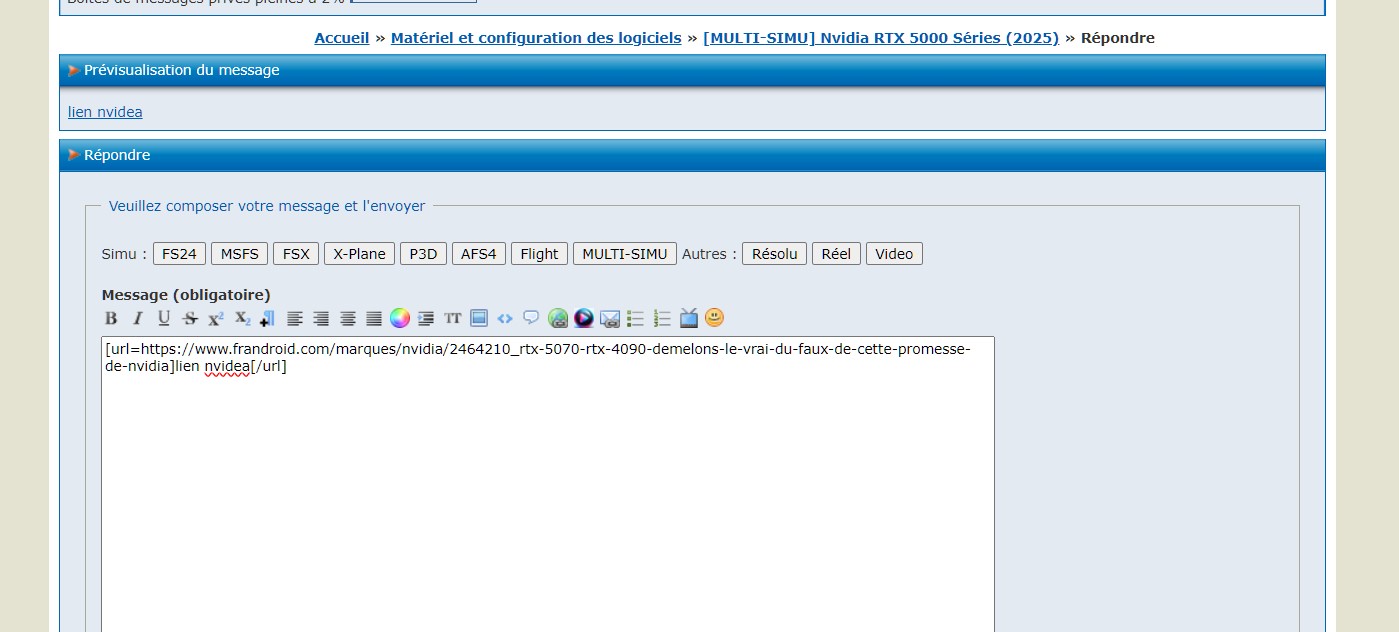
Task: Click inside the message text area
Action: (548, 484)
